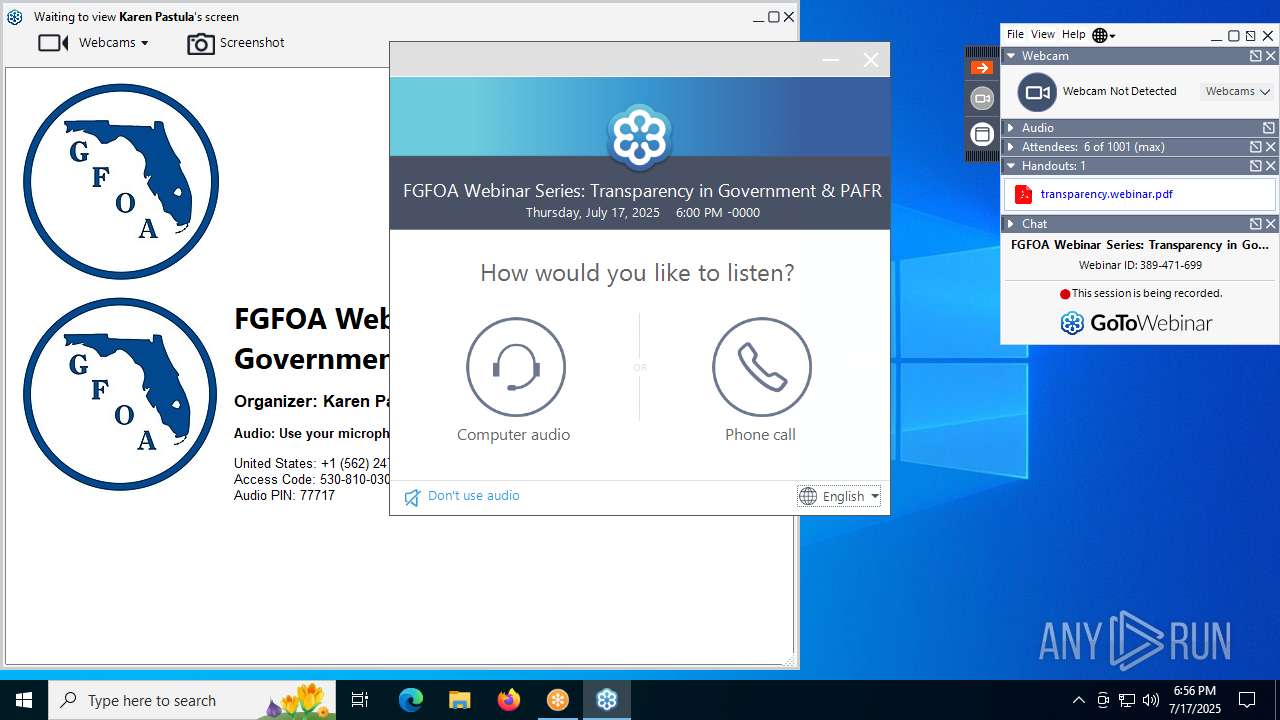Open File Explorer from the taskbar
This screenshot has width=1280, height=720.
coord(459,700)
